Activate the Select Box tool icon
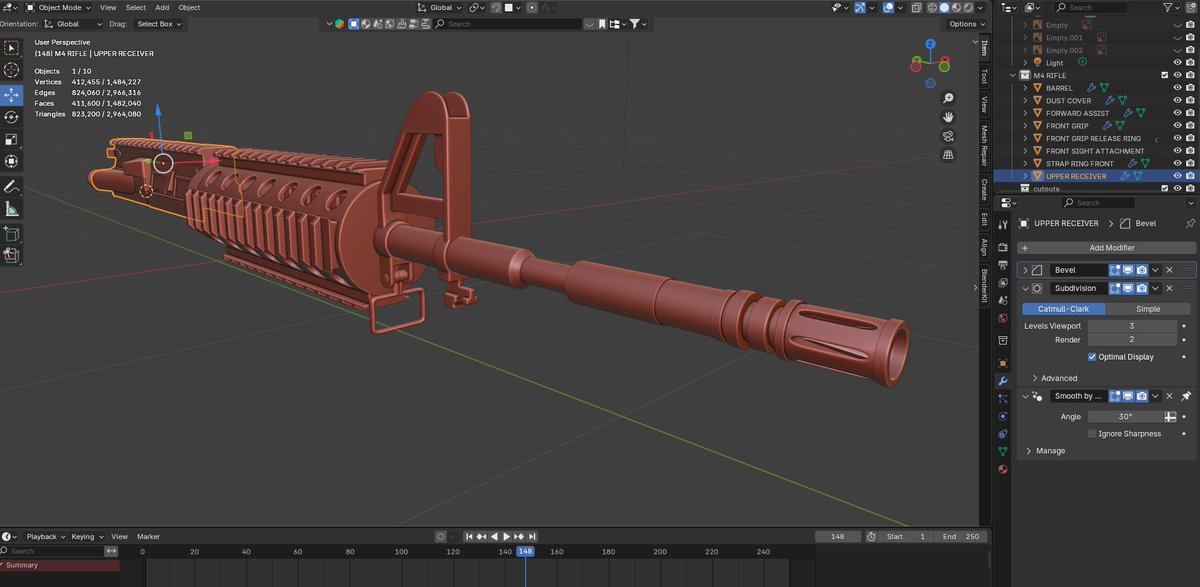This screenshot has height=587, width=1200. tap(11, 48)
